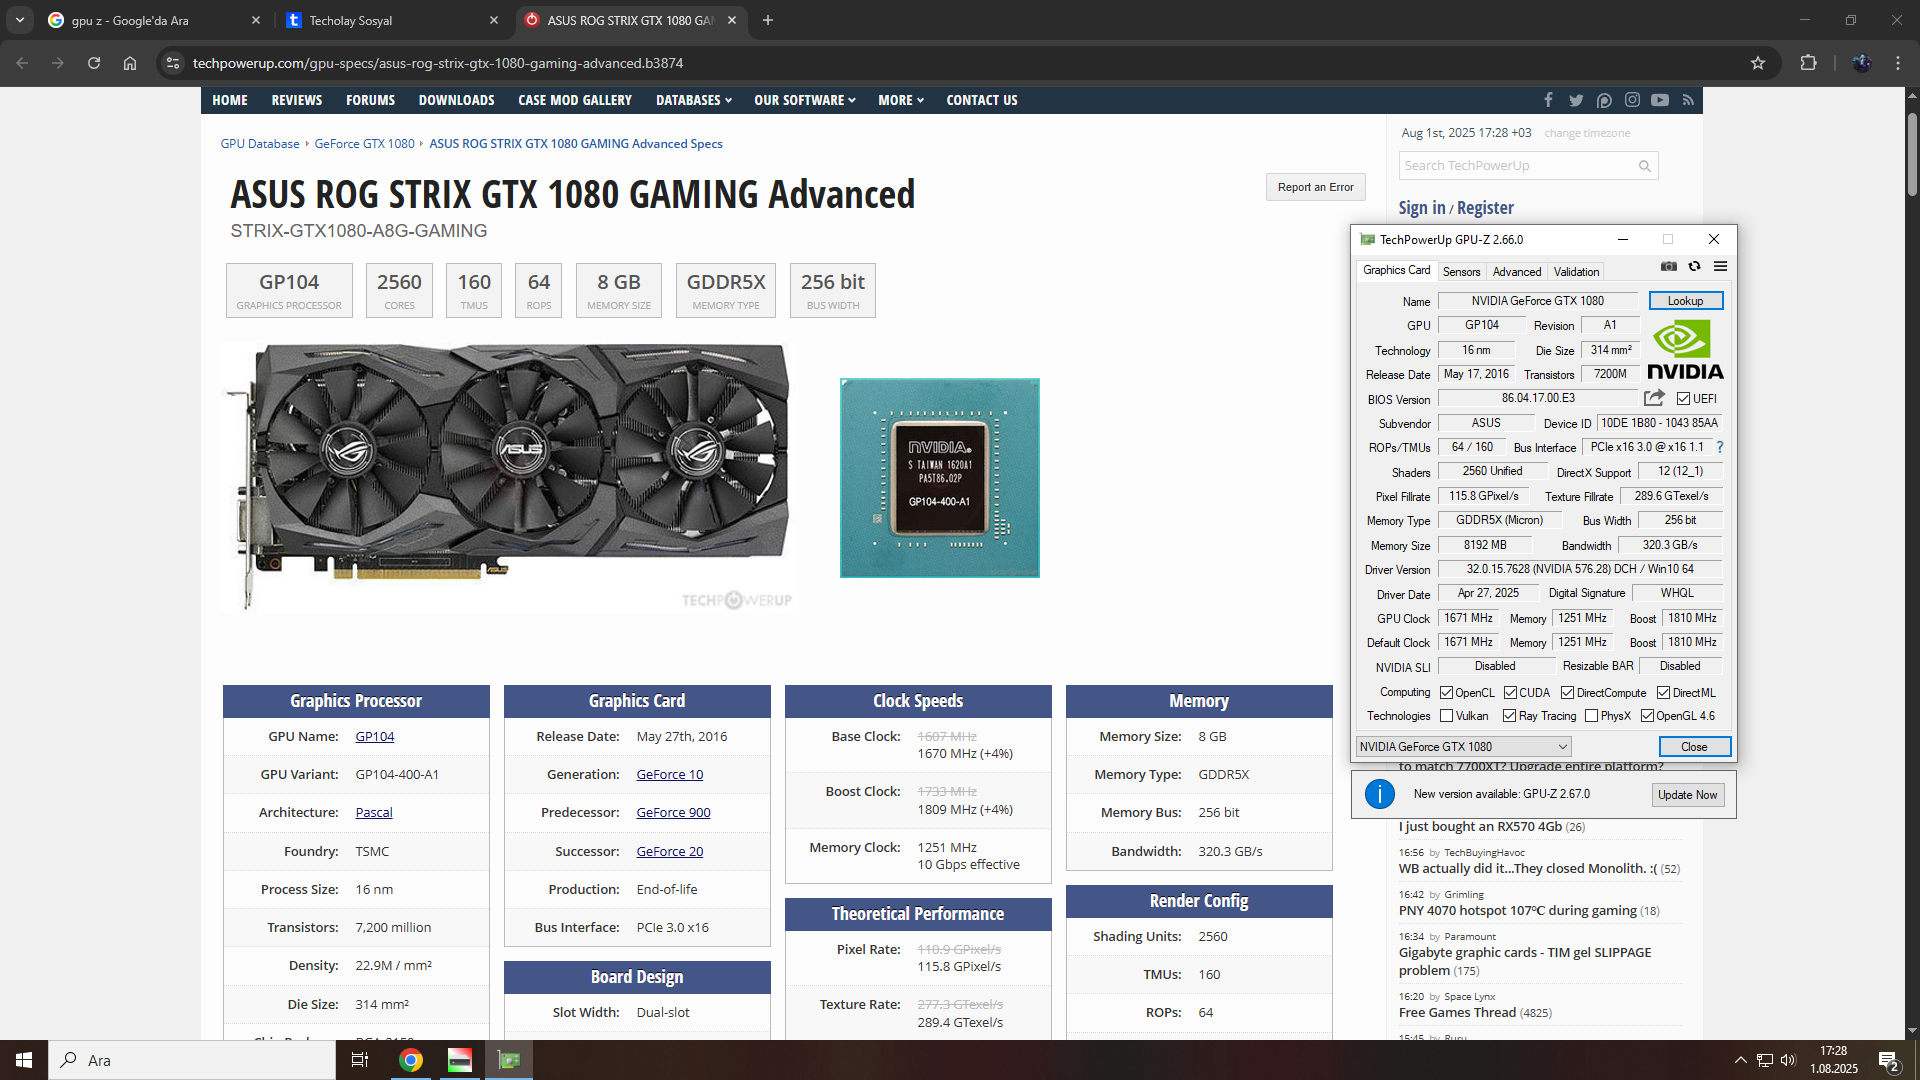
Task: Click the Windows taskbar search box
Action: click(x=192, y=1060)
